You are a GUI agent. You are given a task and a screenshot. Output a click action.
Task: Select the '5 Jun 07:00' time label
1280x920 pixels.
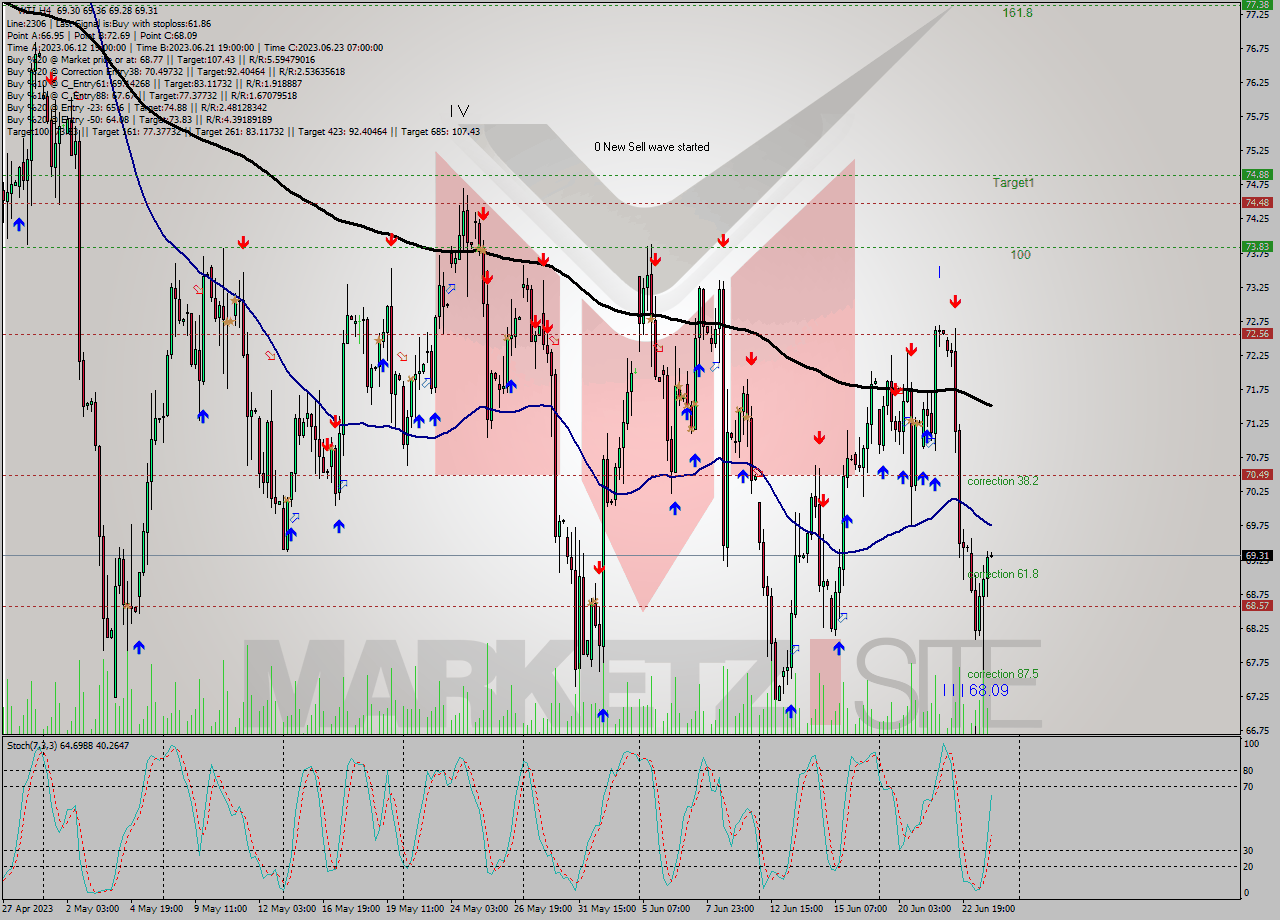pyautogui.click(x=667, y=909)
